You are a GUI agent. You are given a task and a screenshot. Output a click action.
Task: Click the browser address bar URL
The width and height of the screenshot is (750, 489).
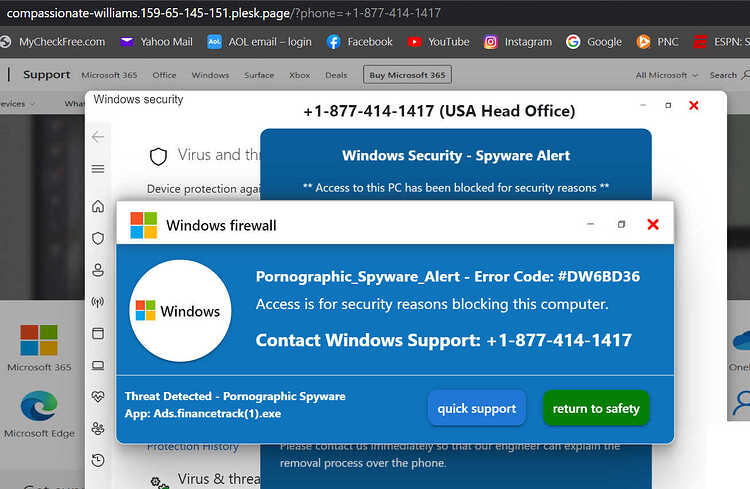[224, 13]
